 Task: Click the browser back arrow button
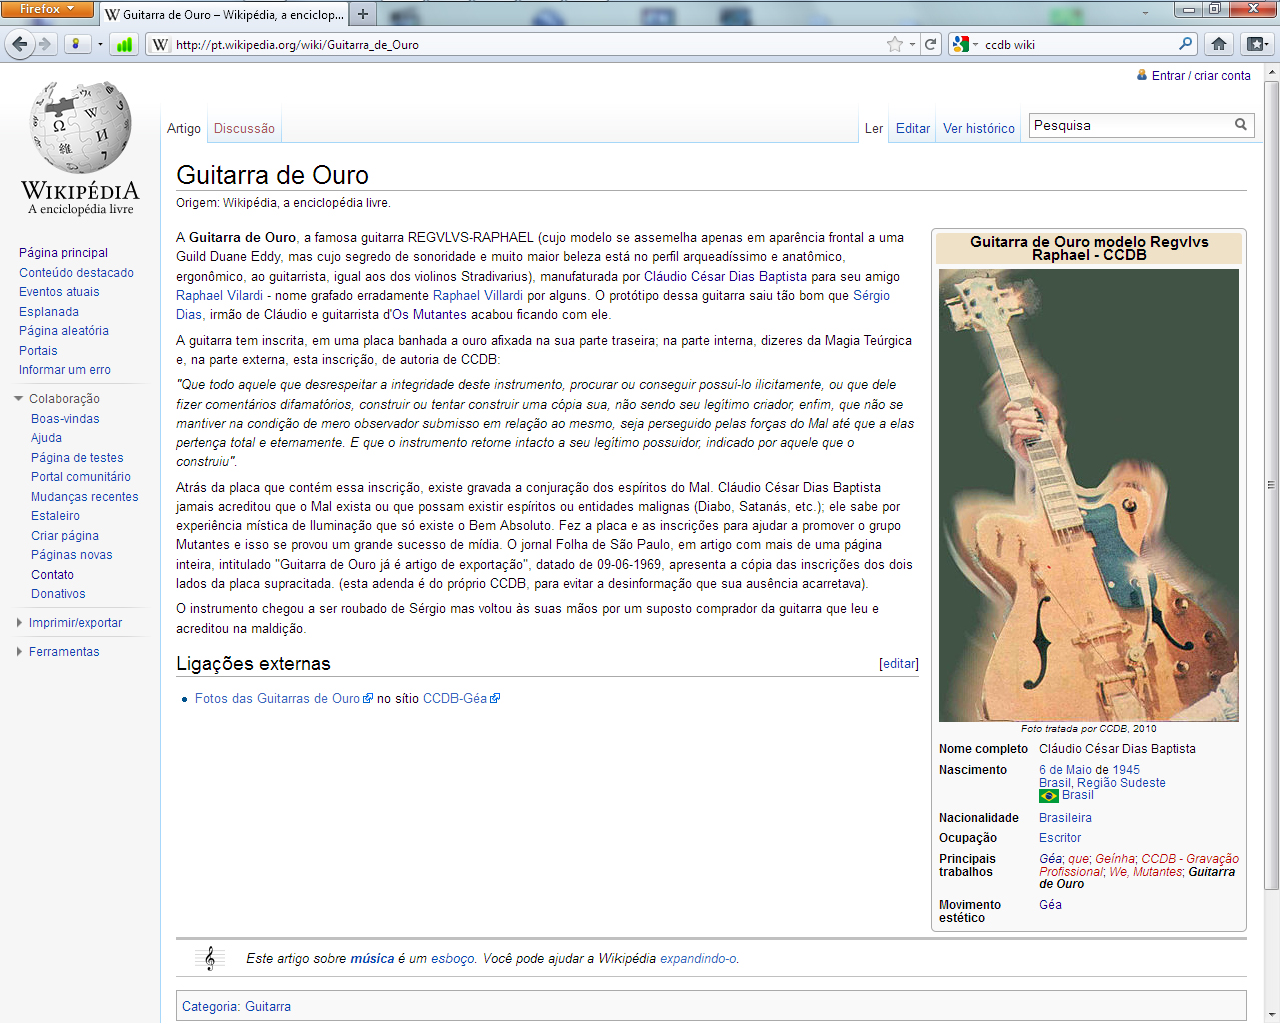[x=20, y=44]
